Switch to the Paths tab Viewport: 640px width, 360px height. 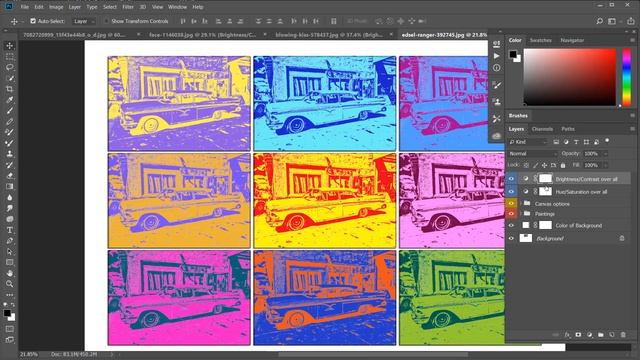[568, 129]
